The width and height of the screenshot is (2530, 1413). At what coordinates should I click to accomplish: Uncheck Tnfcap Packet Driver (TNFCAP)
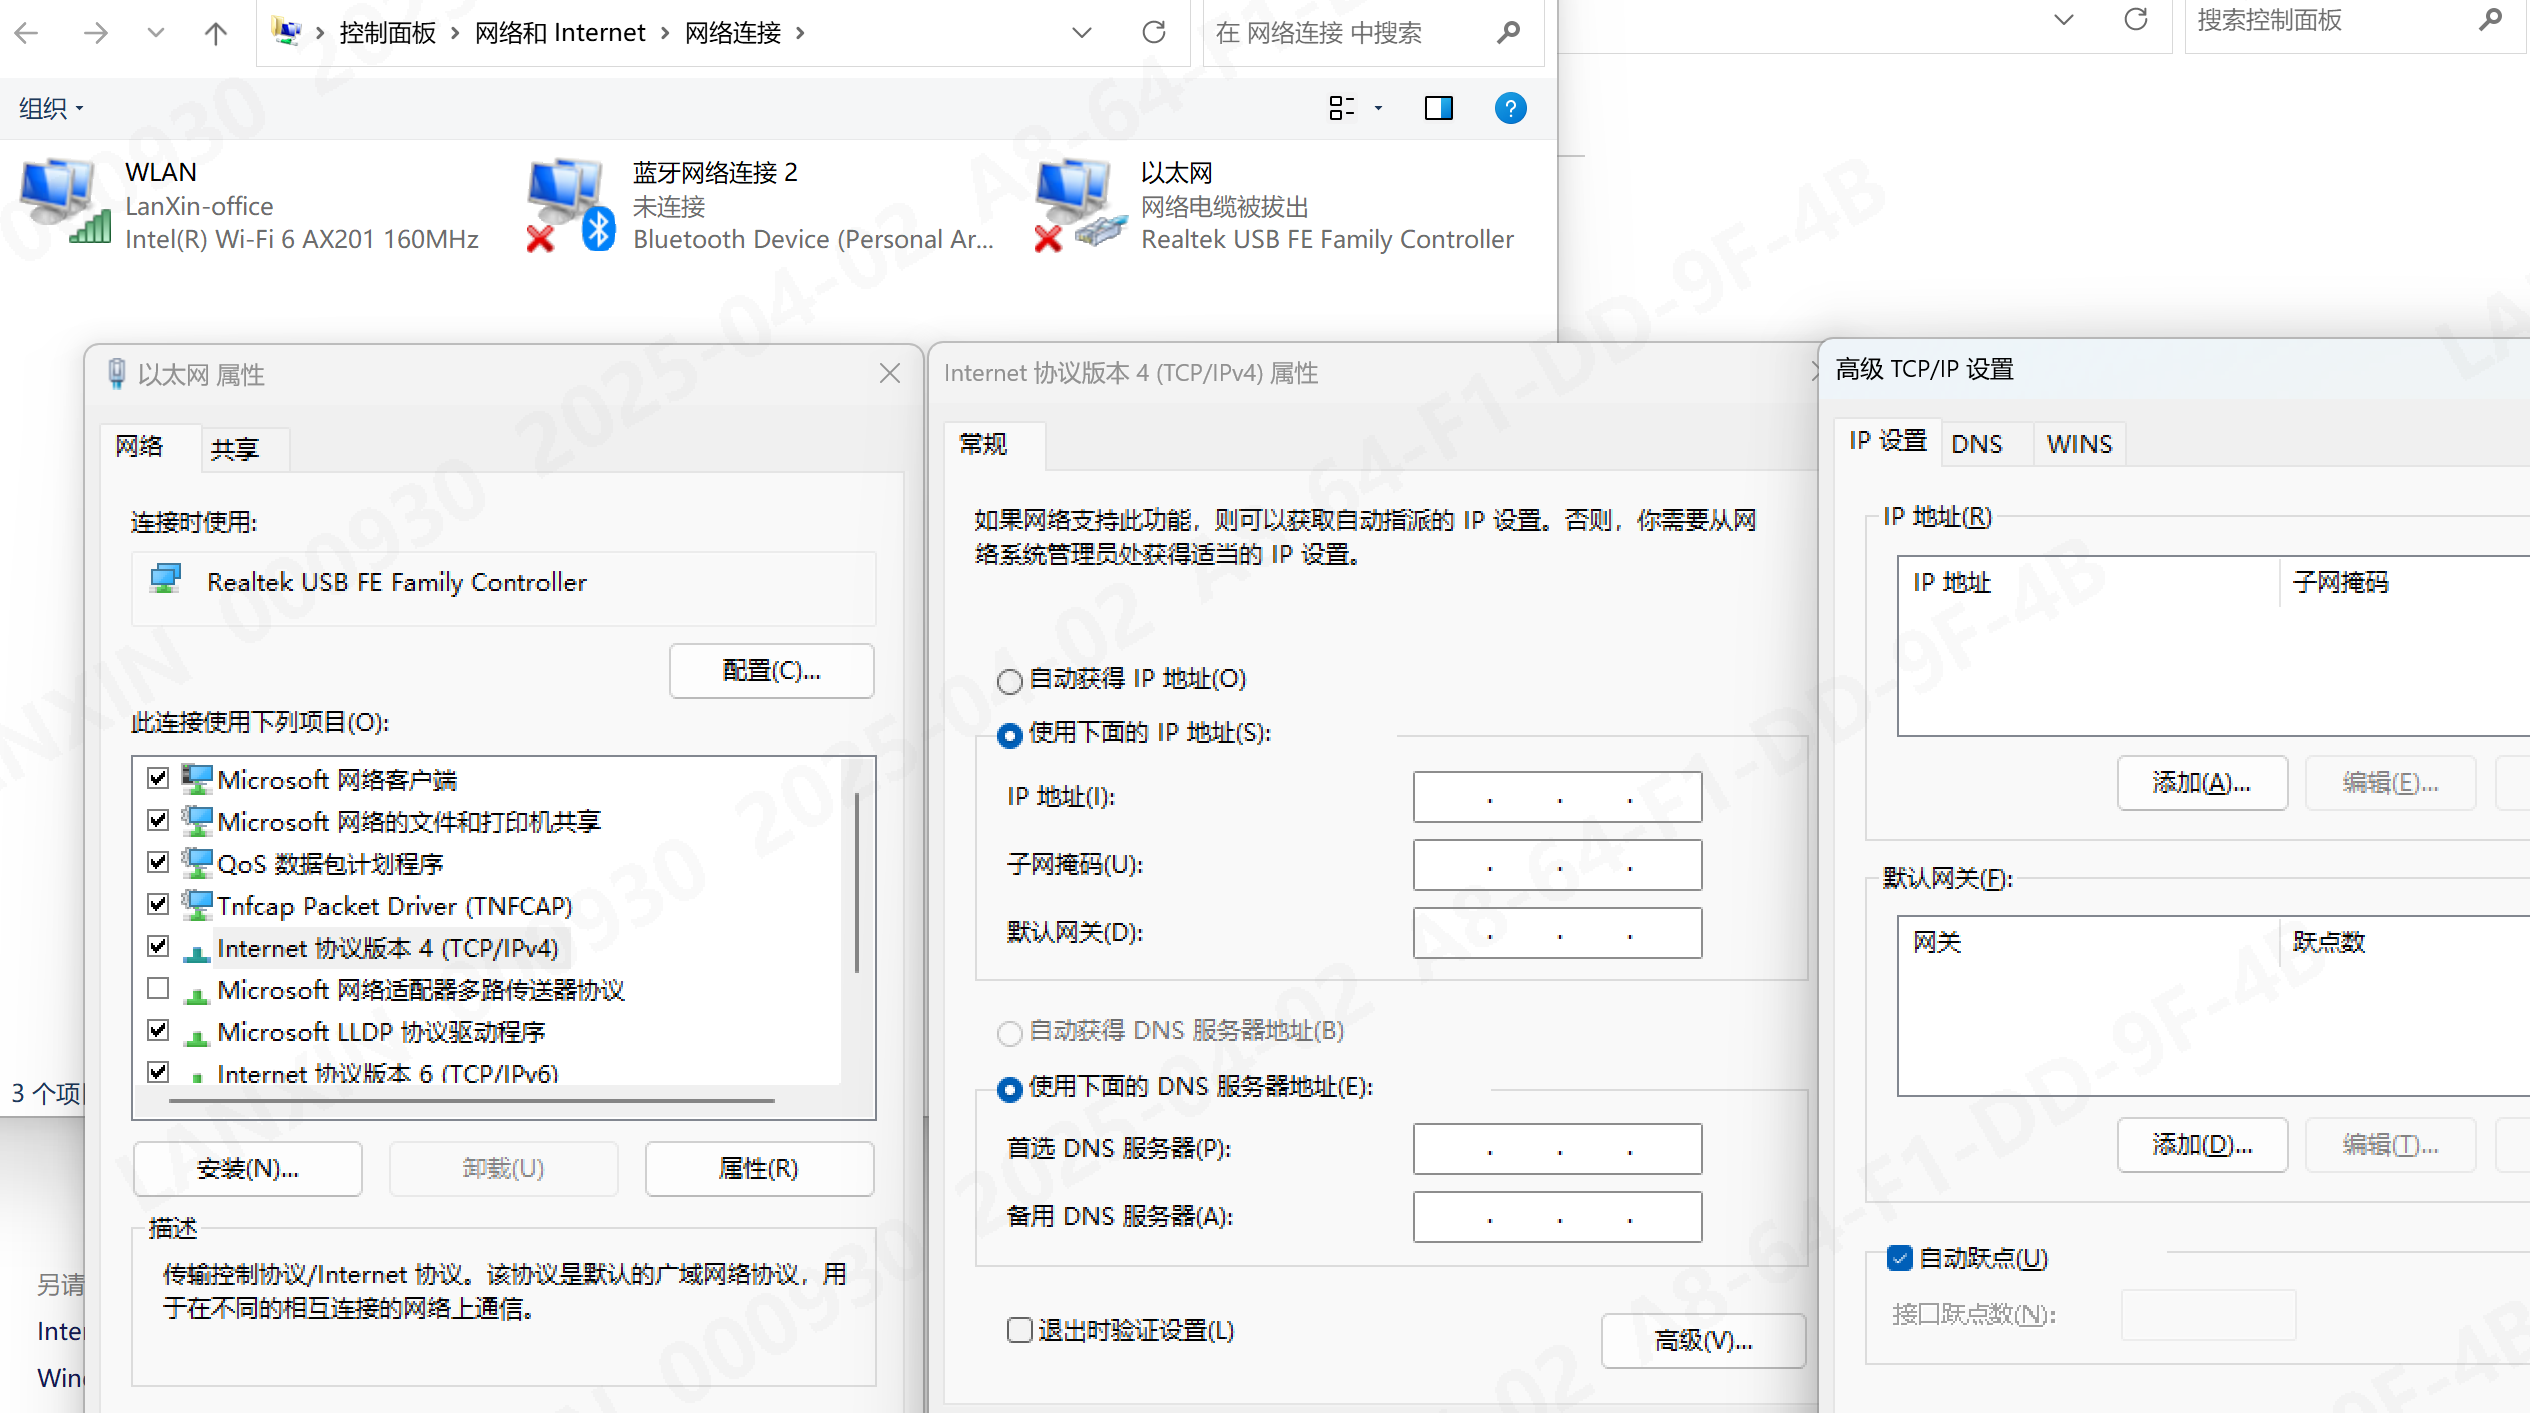click(x=157, y=904)
